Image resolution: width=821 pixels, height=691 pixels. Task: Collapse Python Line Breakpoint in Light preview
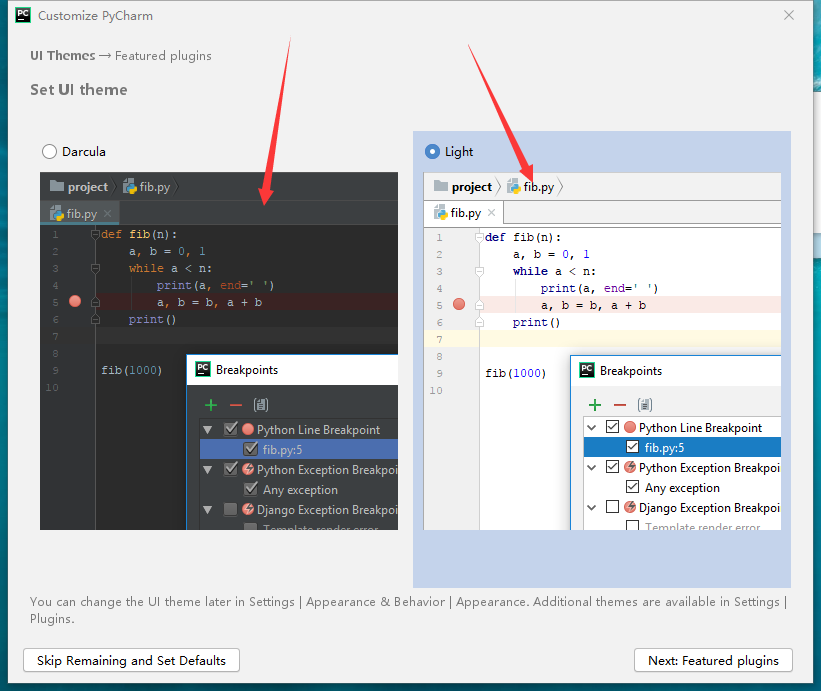point(592,428)
